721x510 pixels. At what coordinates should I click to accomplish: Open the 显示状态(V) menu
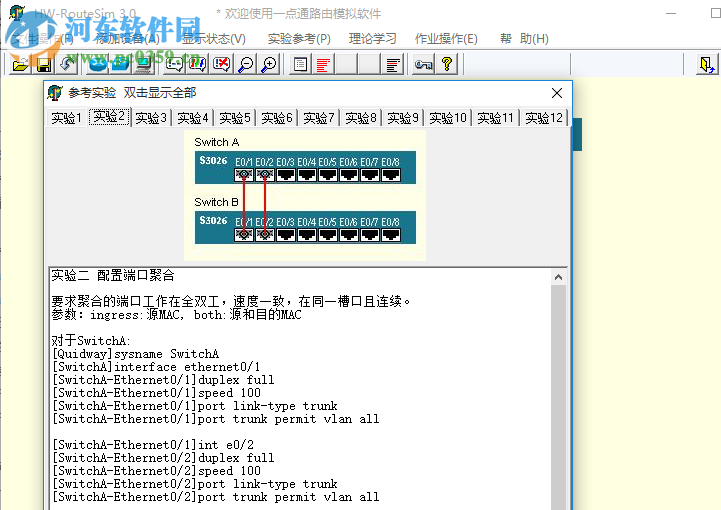(213, 39)
